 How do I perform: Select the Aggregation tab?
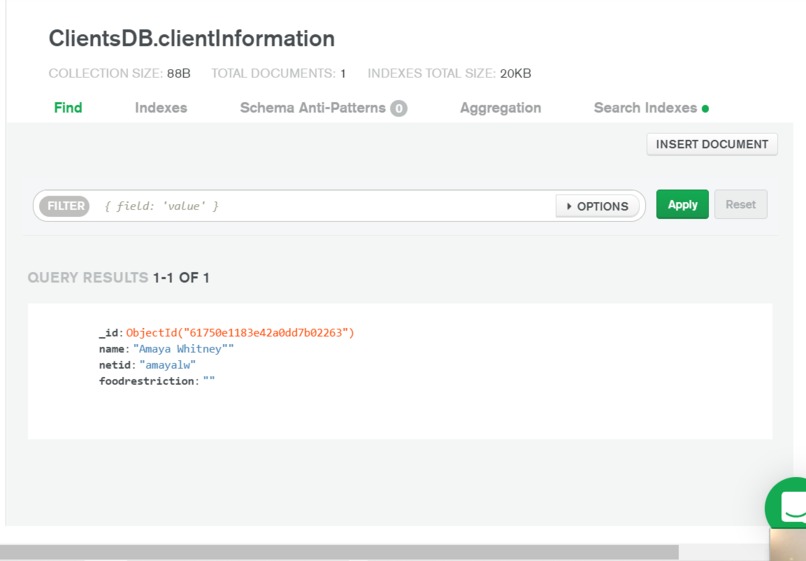coord(500,108)
